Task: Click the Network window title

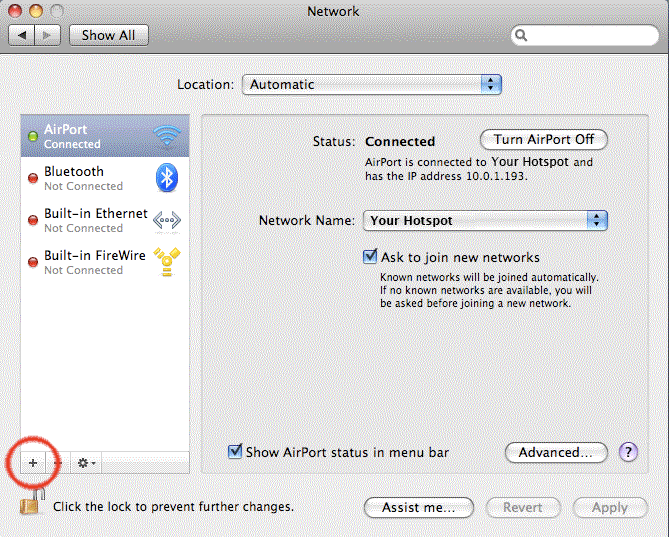Action: [x=333, y=11]
